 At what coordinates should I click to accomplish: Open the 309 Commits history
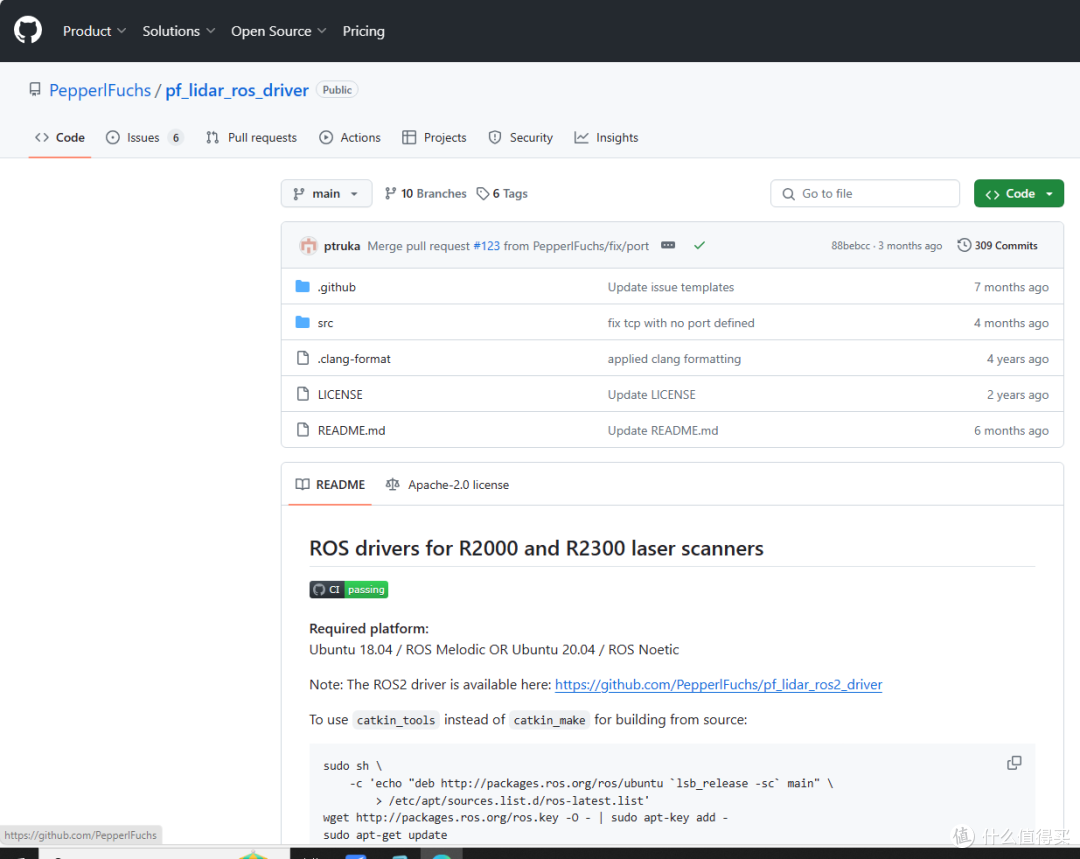click(x=997, y=245)
